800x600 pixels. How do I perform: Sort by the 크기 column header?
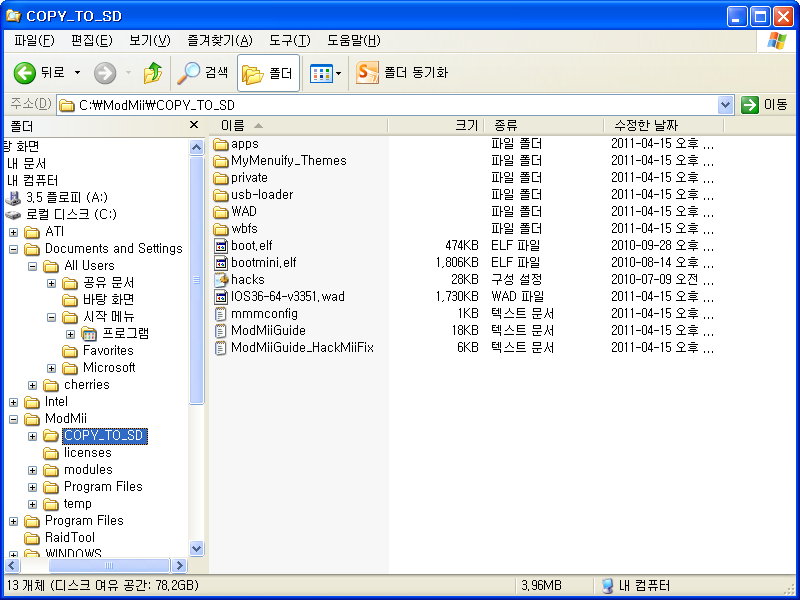(436, 125)
